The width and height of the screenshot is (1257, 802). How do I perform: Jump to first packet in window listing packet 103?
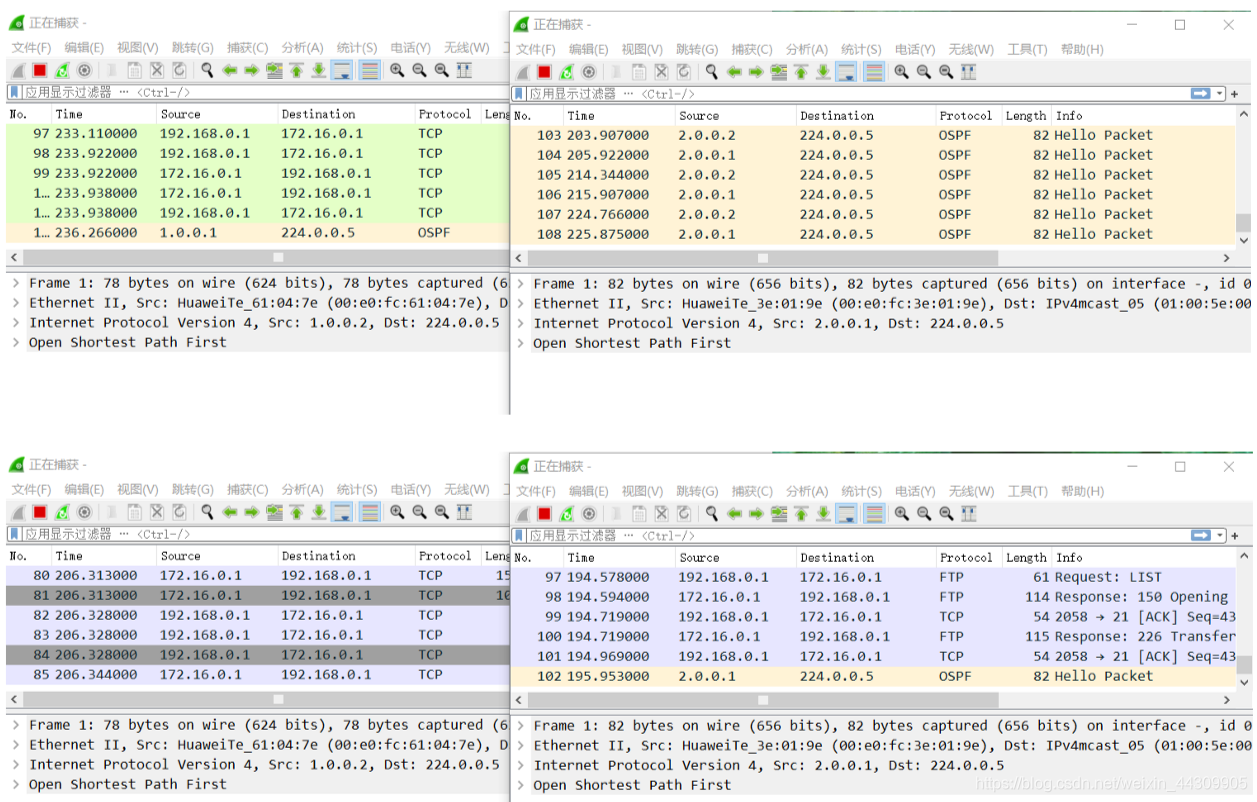[801, 72]
